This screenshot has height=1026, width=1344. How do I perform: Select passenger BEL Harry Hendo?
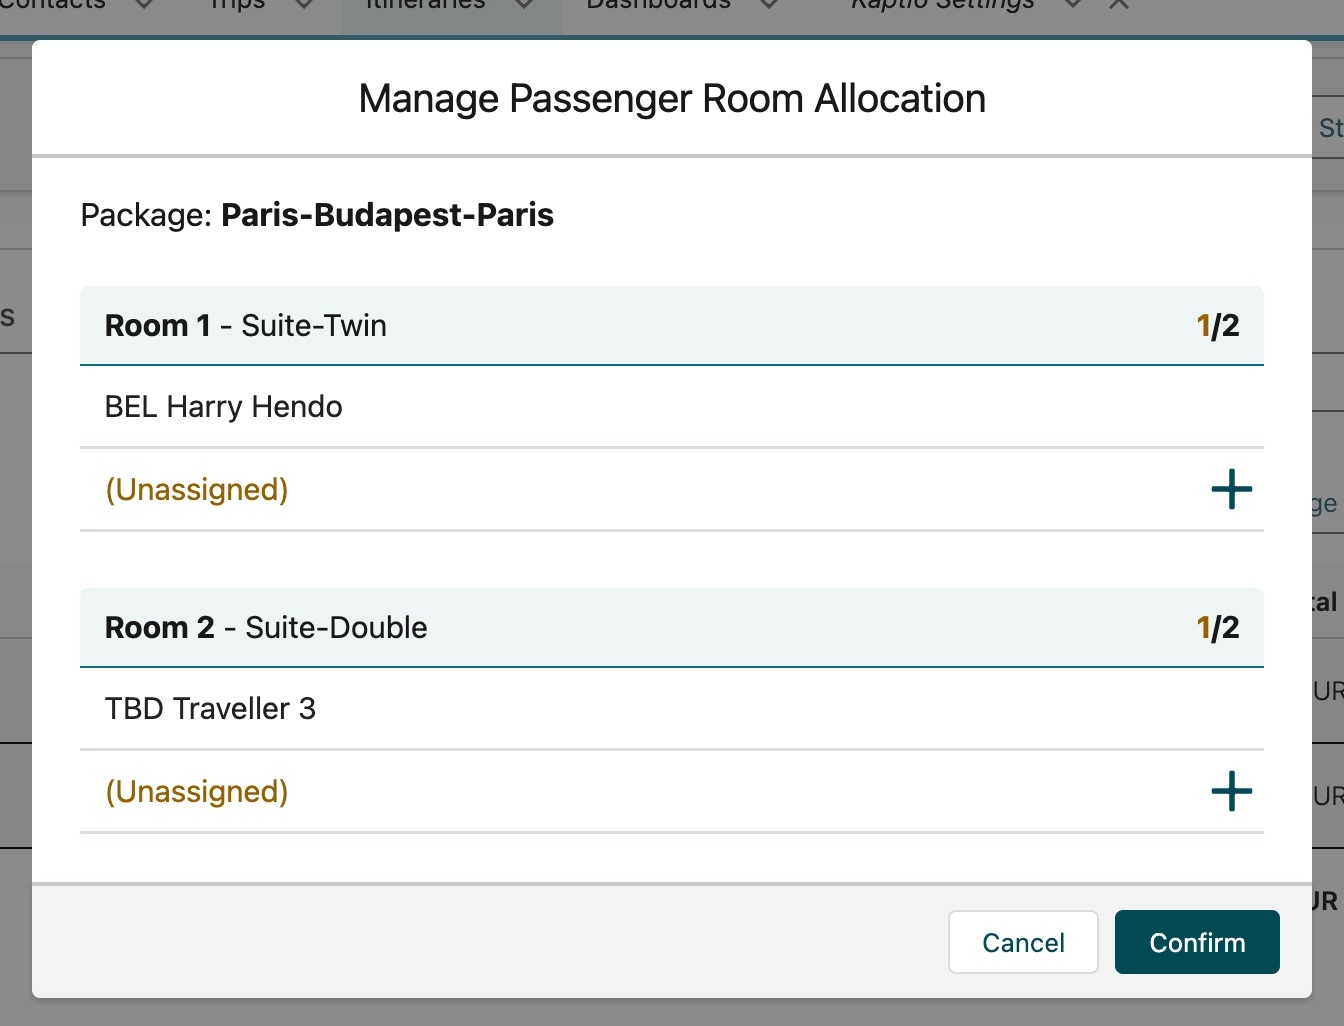click(x=223, y=407)
